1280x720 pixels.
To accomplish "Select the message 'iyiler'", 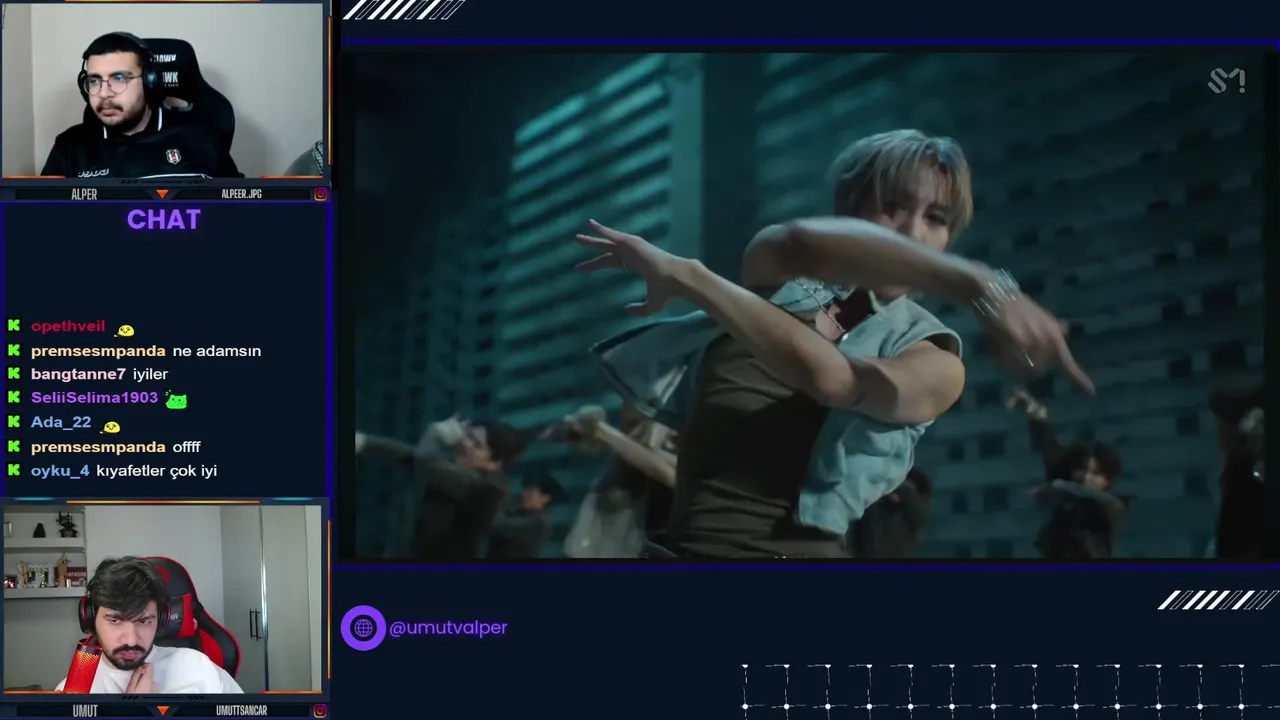I will [150, 374].
